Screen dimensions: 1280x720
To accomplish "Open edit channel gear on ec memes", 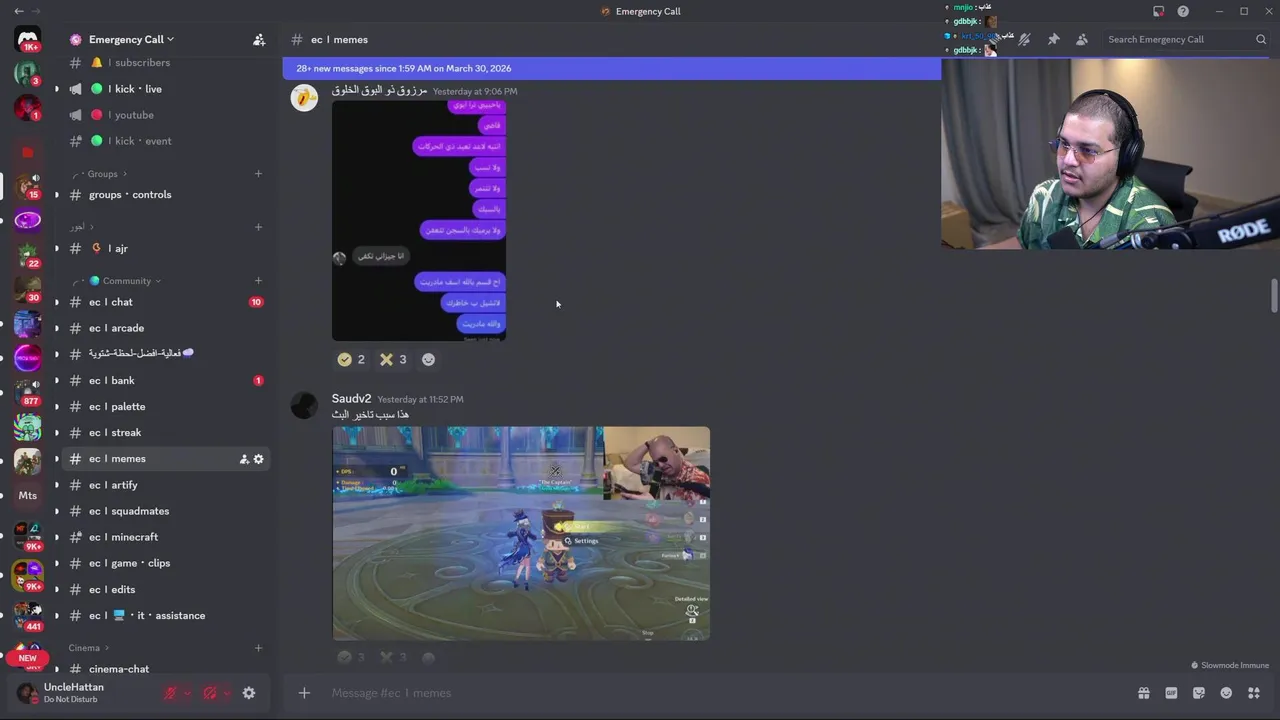I will click(x=259, y=459).
